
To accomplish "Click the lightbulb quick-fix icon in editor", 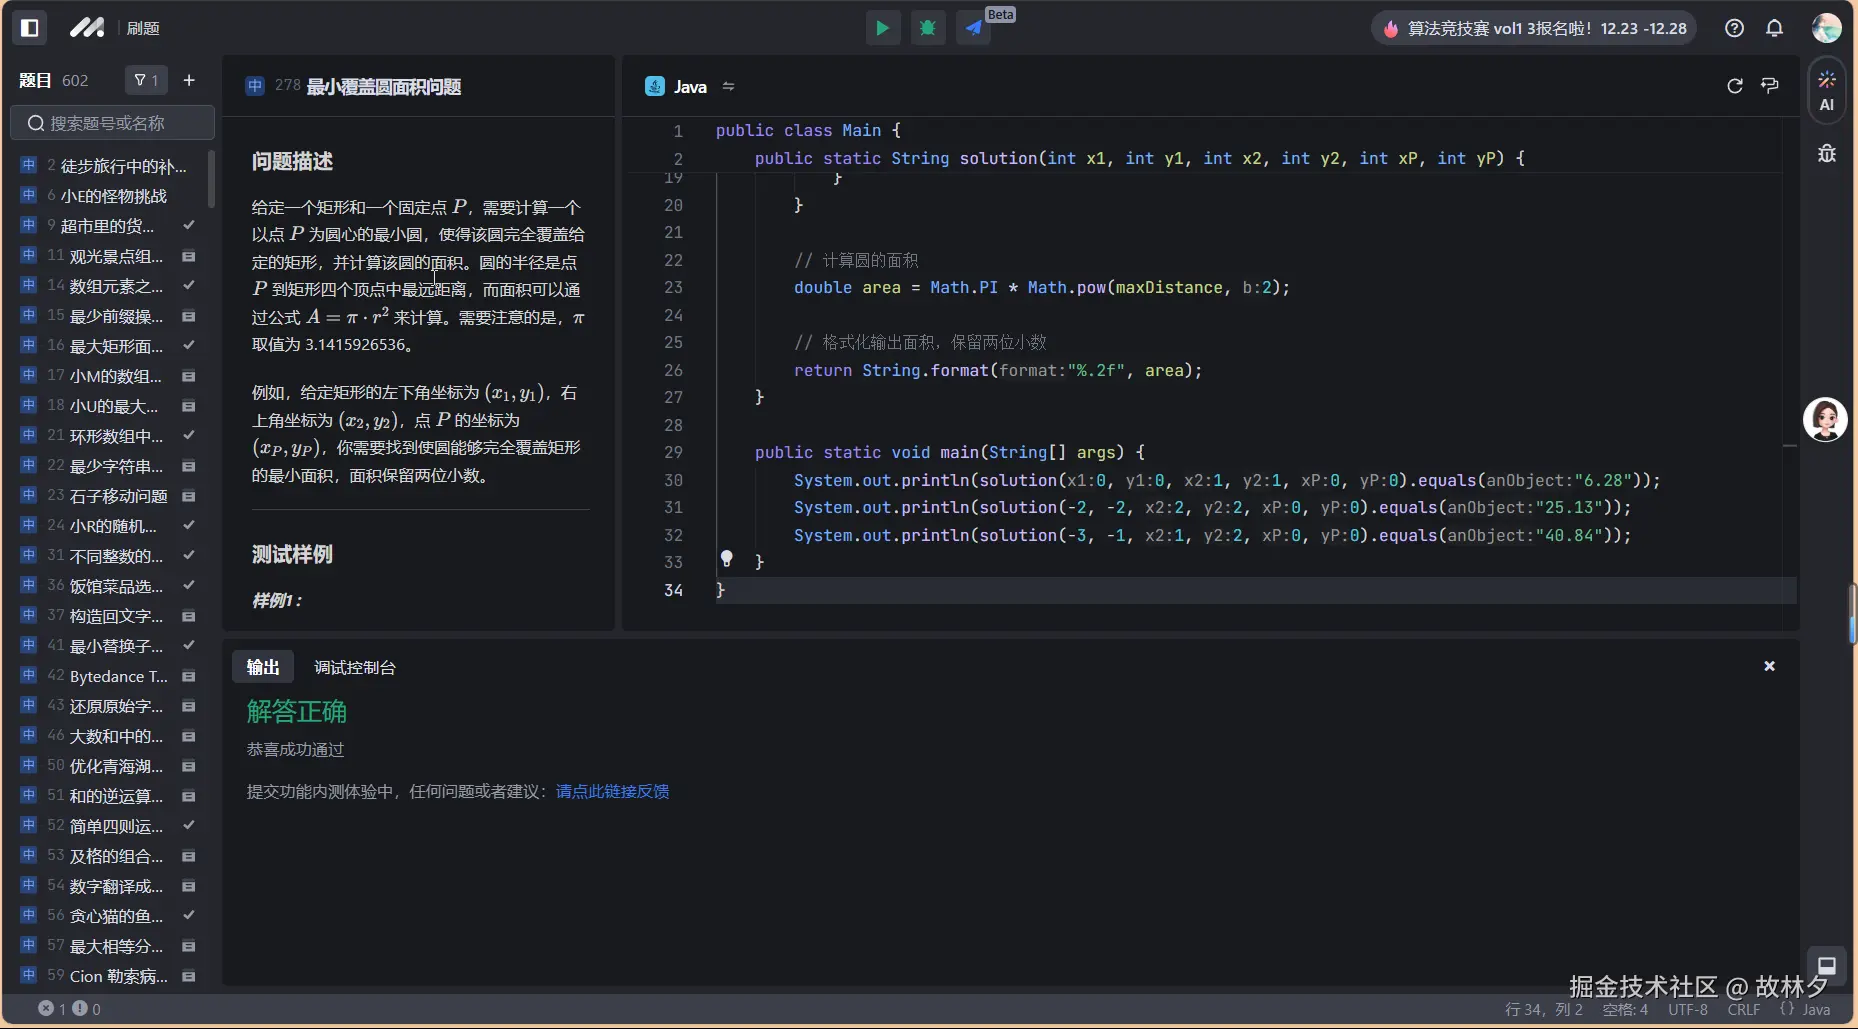I will (727, 559).
